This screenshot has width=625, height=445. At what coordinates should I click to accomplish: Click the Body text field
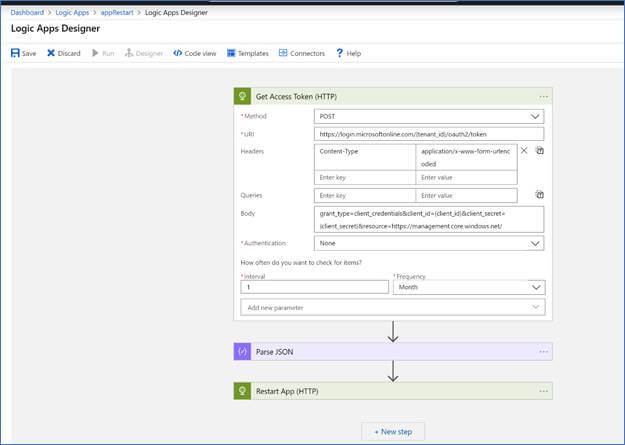pos(429,219)
